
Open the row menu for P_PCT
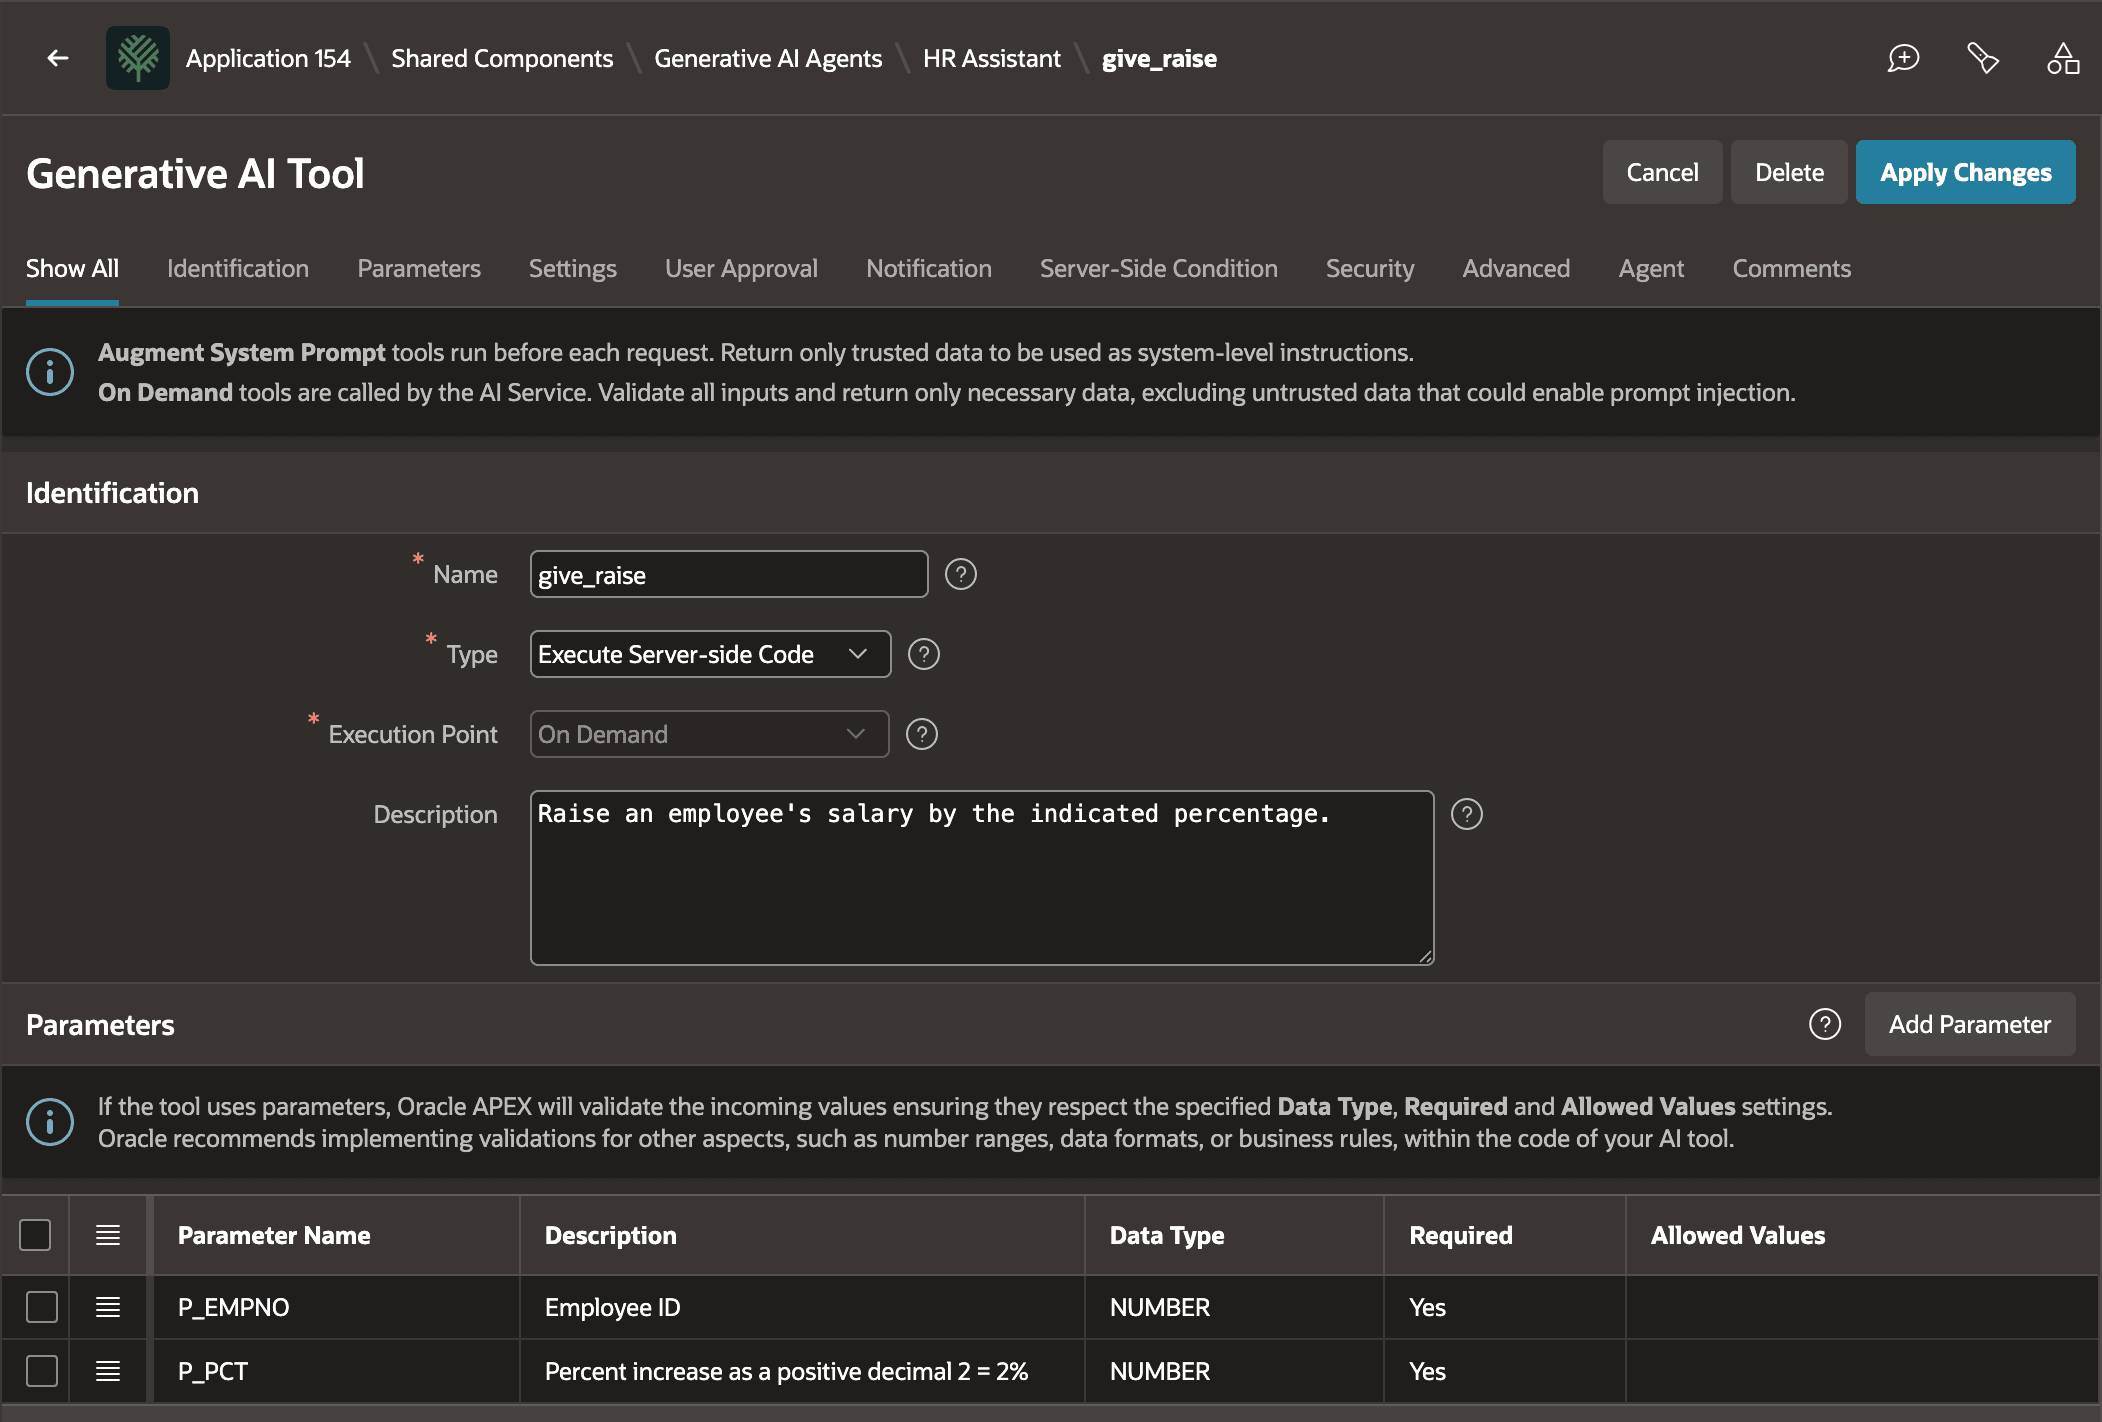pos(108,1371)
